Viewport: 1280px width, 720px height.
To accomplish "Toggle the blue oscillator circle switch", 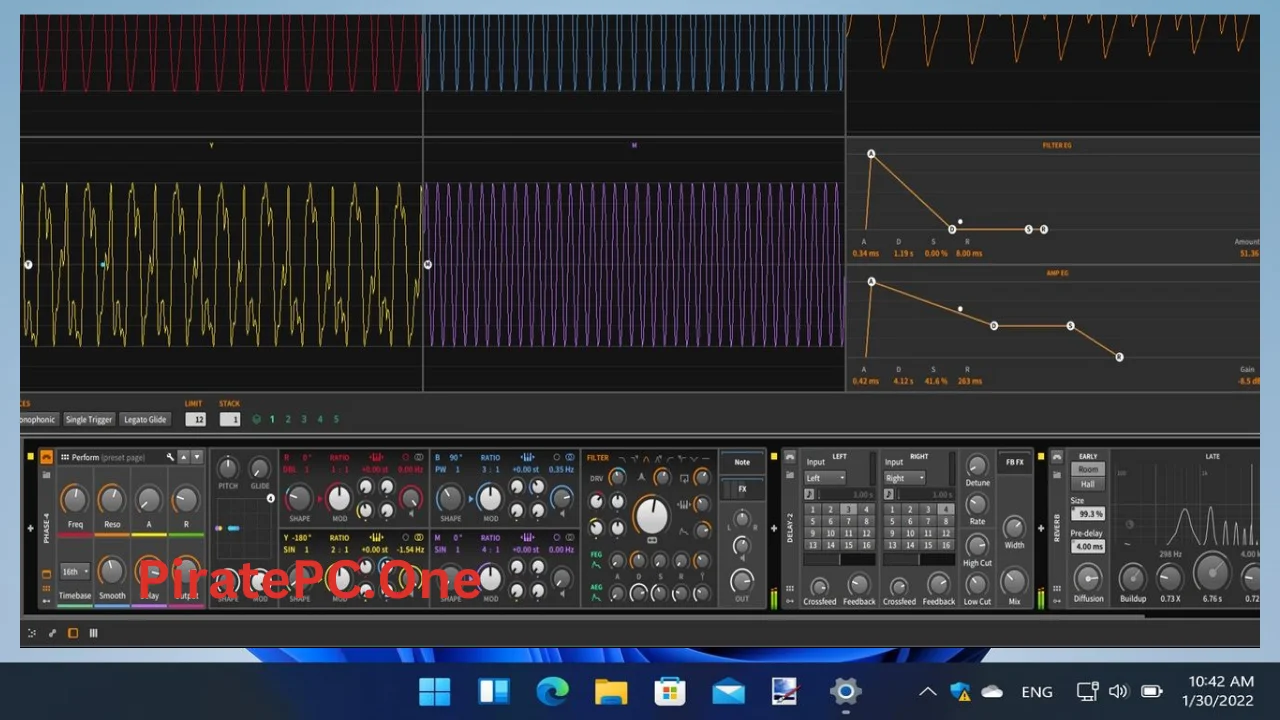I will 557,457.
